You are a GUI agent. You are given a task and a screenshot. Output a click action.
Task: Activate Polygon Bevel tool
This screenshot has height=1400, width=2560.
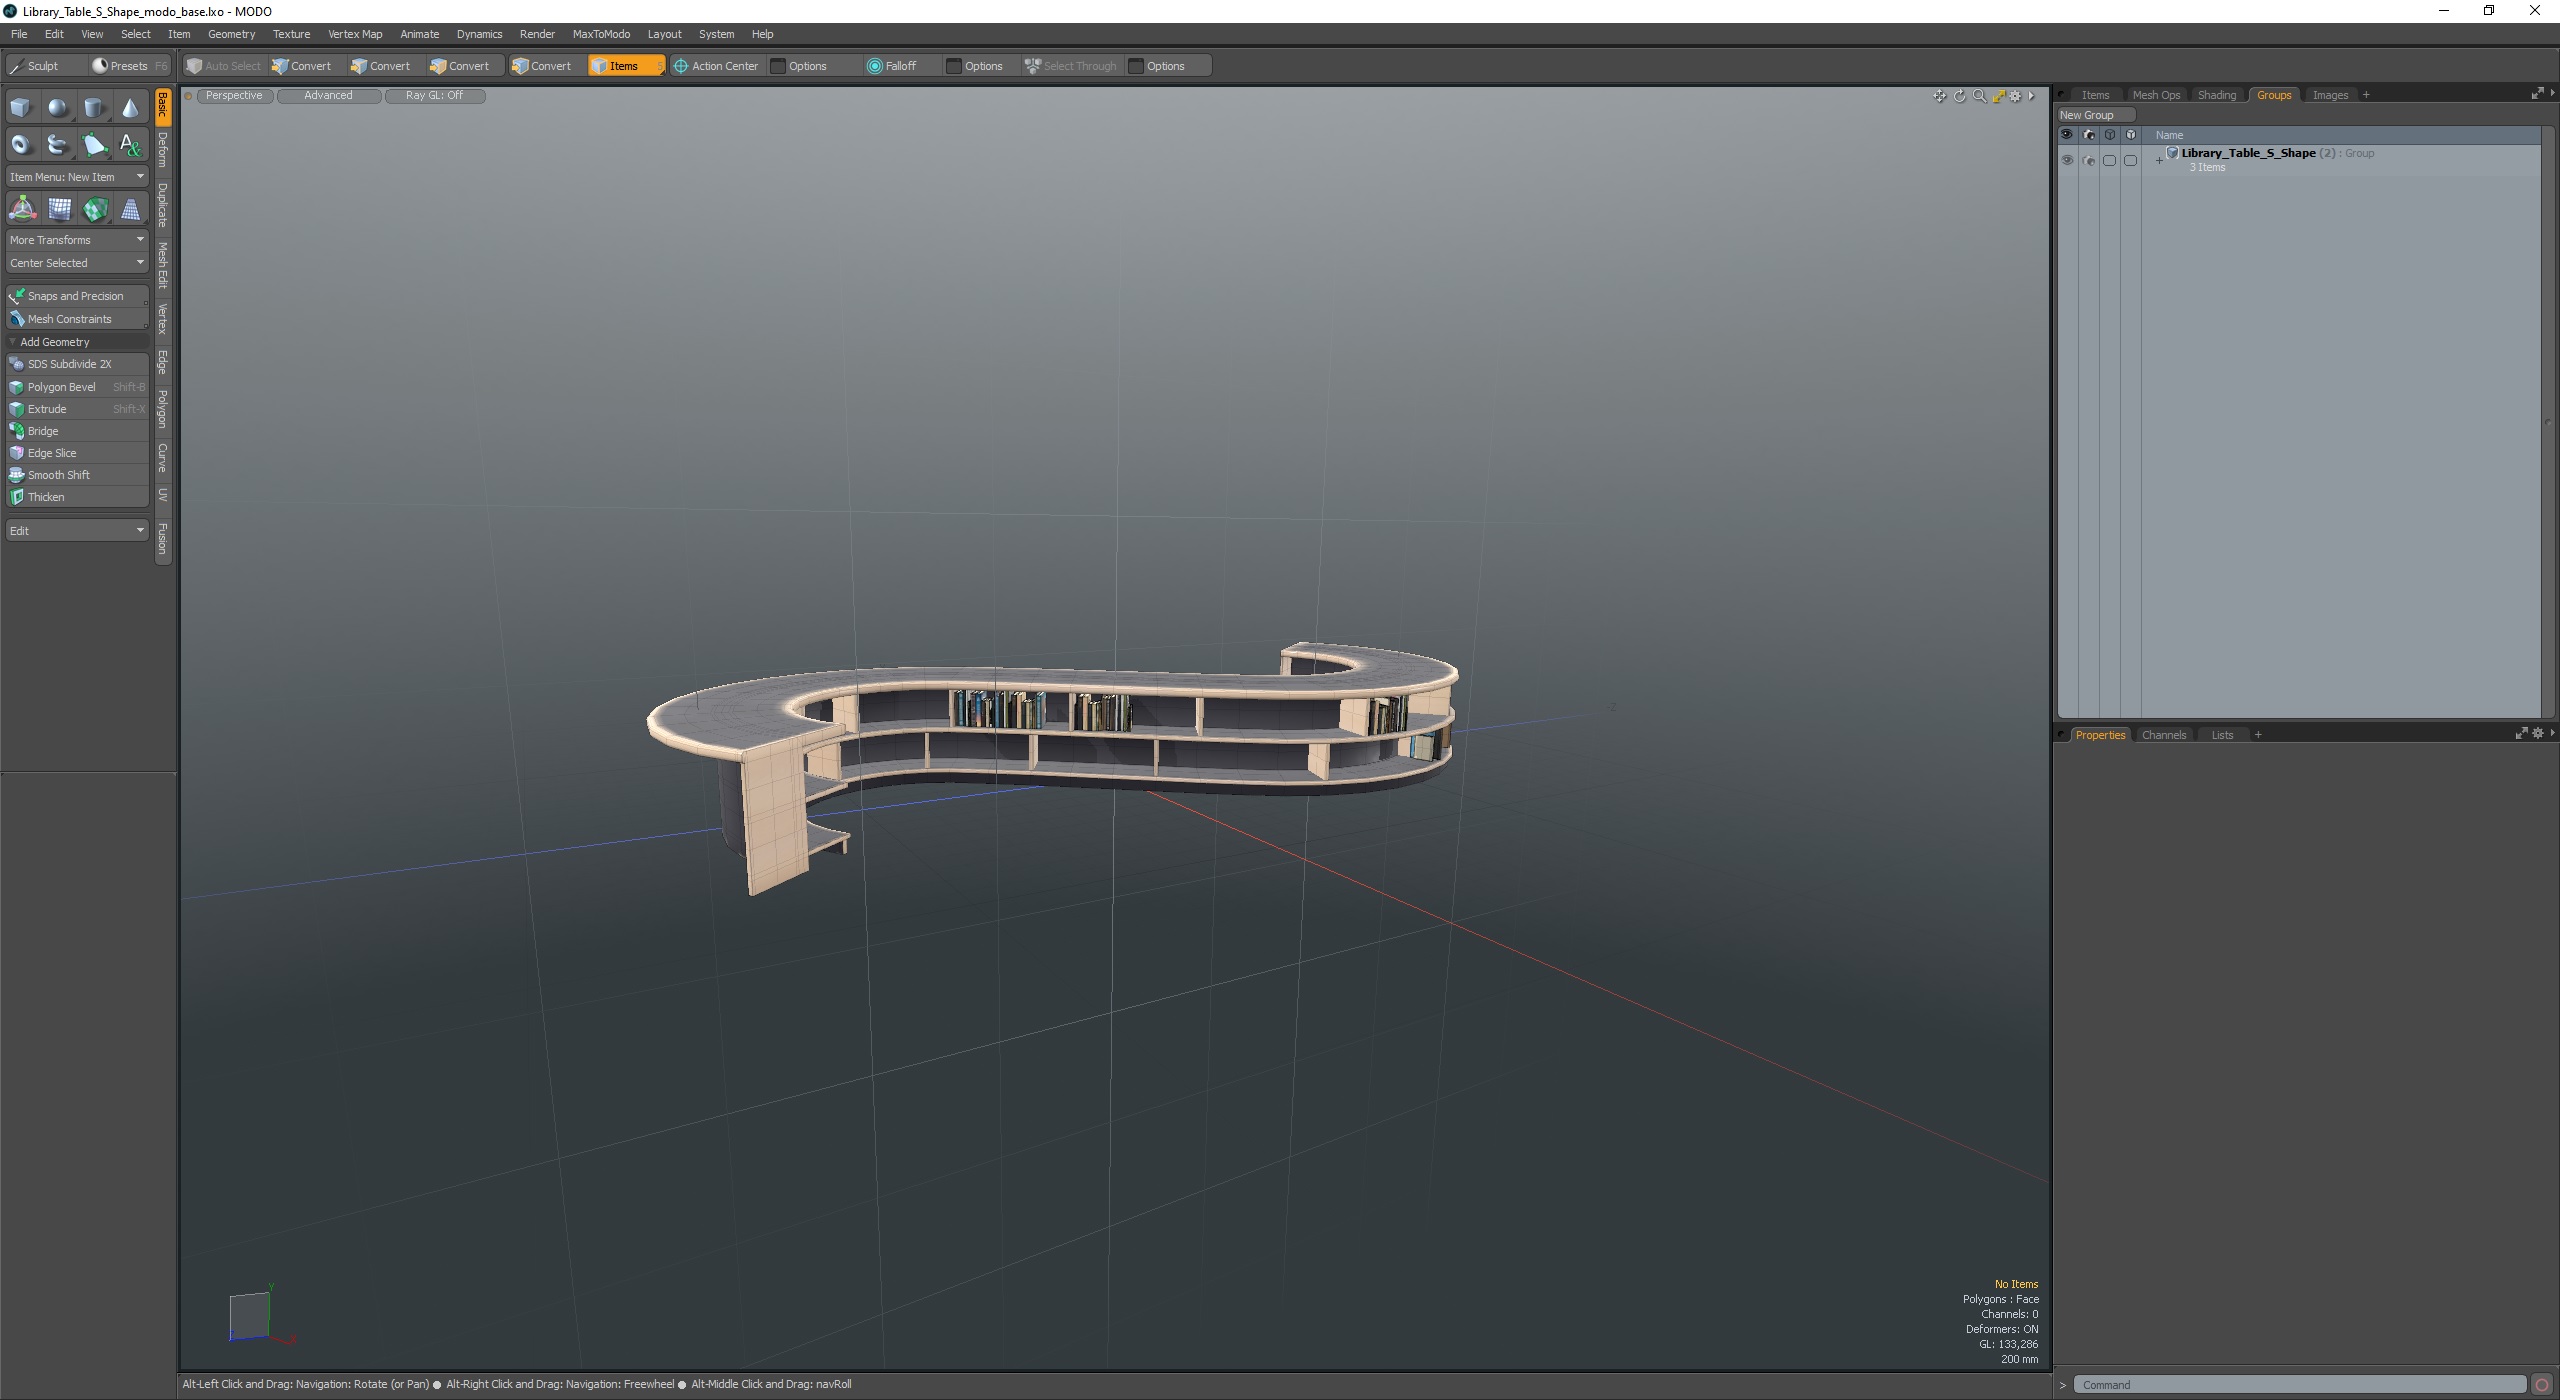point(77,387)
